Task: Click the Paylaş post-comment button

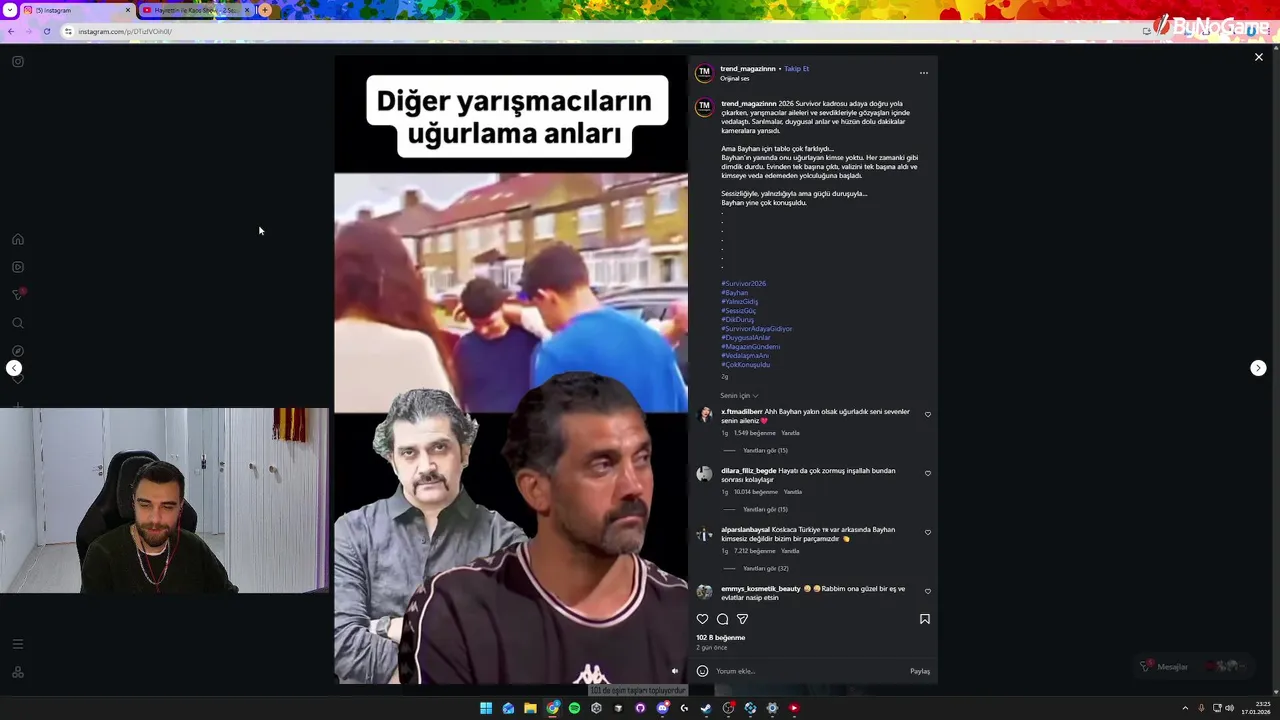Action: pos(920,671)
